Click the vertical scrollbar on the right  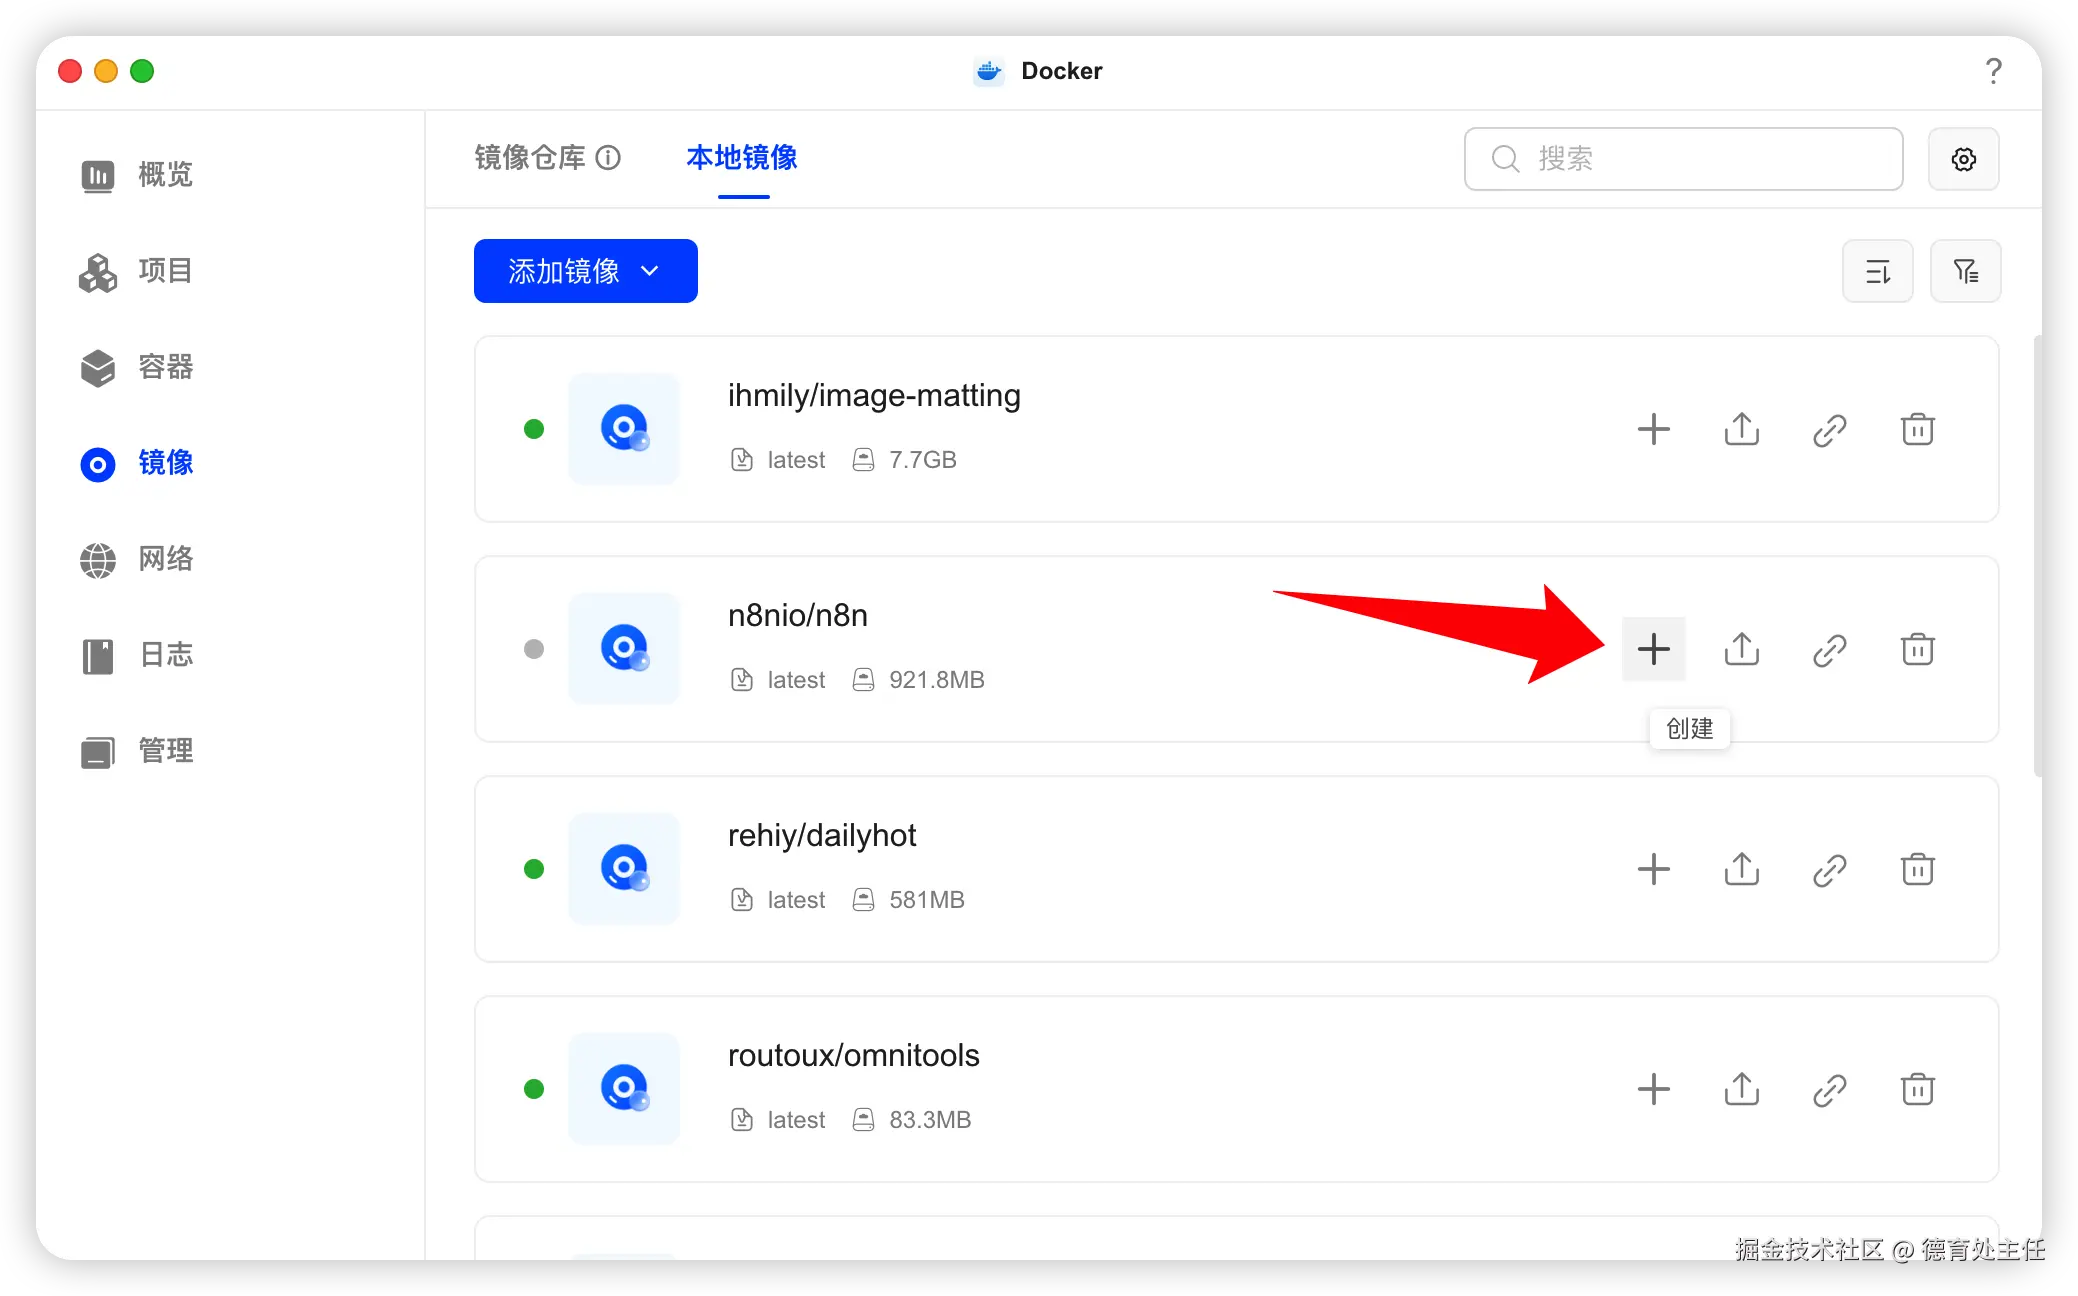click(x=2036, y=556)
